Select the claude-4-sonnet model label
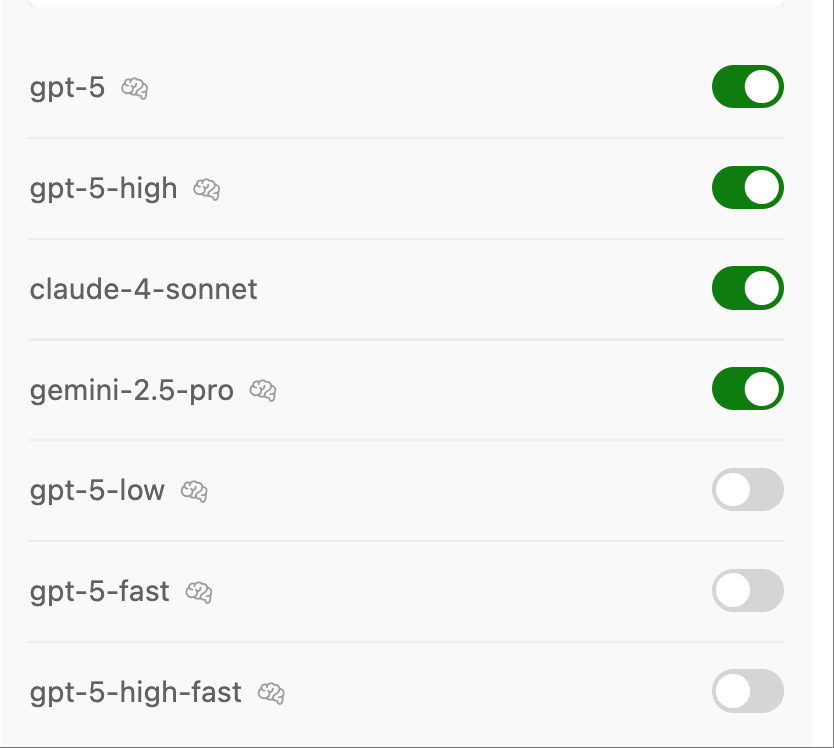834x748 pixels. (x=144, y=289)
